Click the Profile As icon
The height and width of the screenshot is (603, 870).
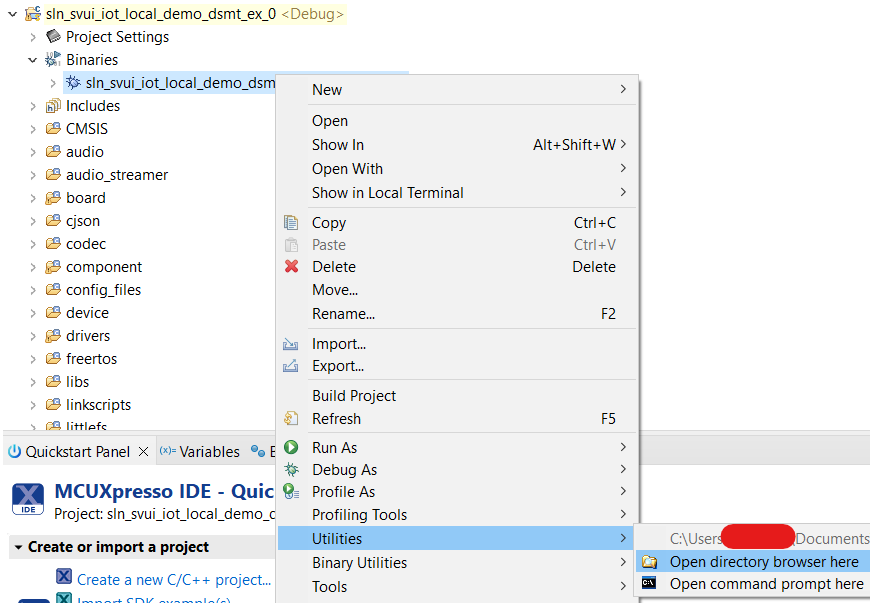(x=291, y=491)
